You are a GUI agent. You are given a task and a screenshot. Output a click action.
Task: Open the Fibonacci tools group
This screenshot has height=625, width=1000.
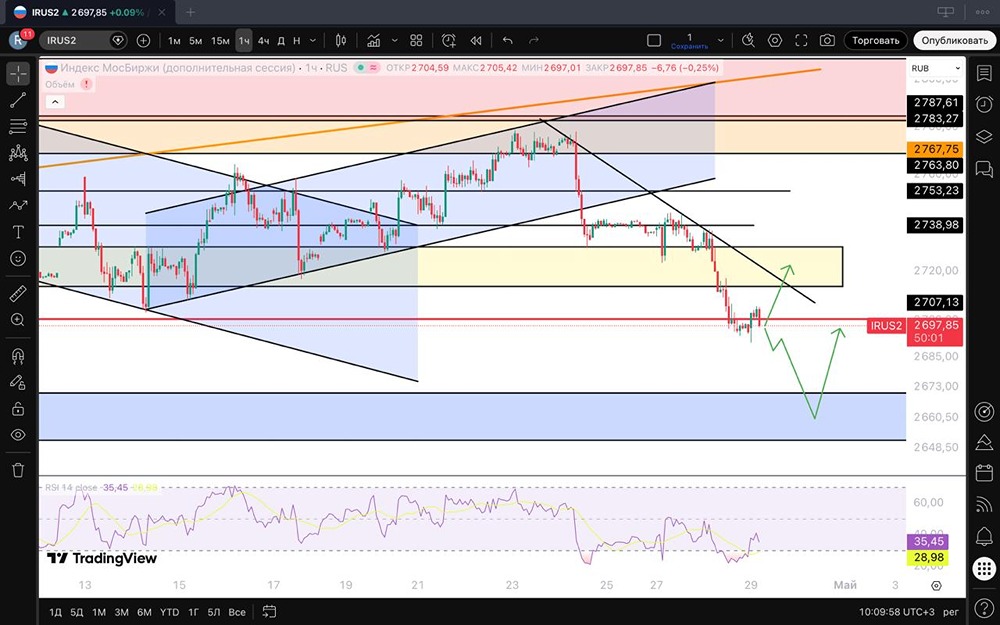click(18, 126)
